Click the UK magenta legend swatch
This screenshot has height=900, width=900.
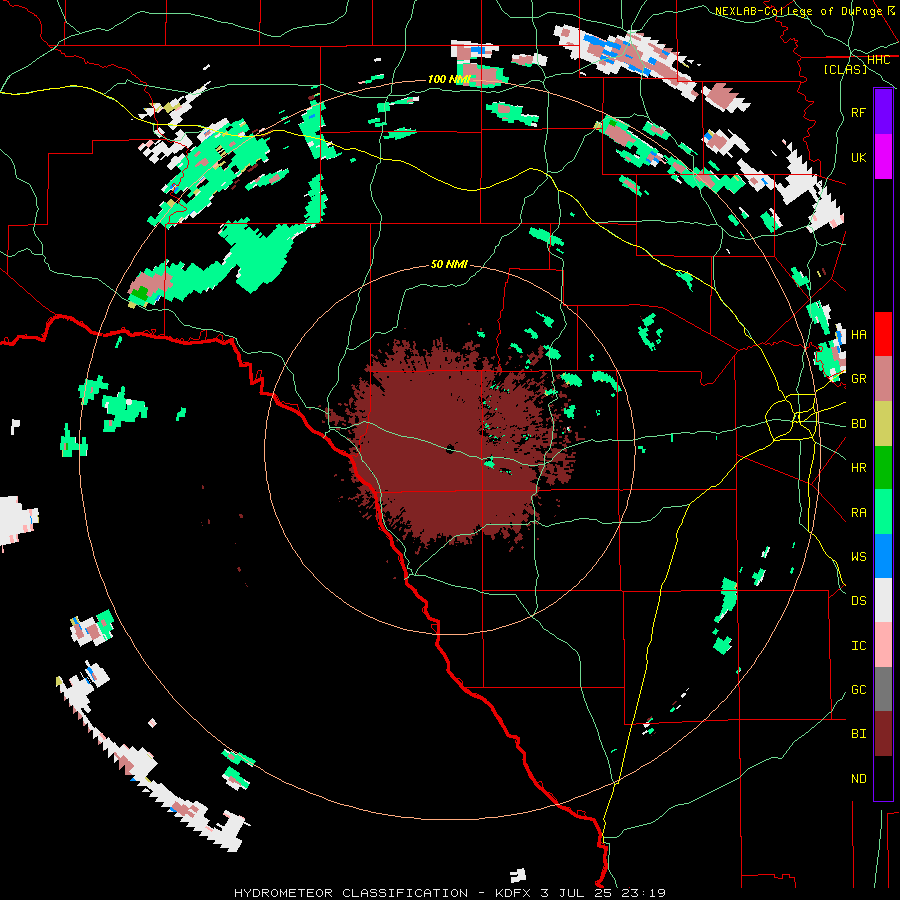point(883,157)
